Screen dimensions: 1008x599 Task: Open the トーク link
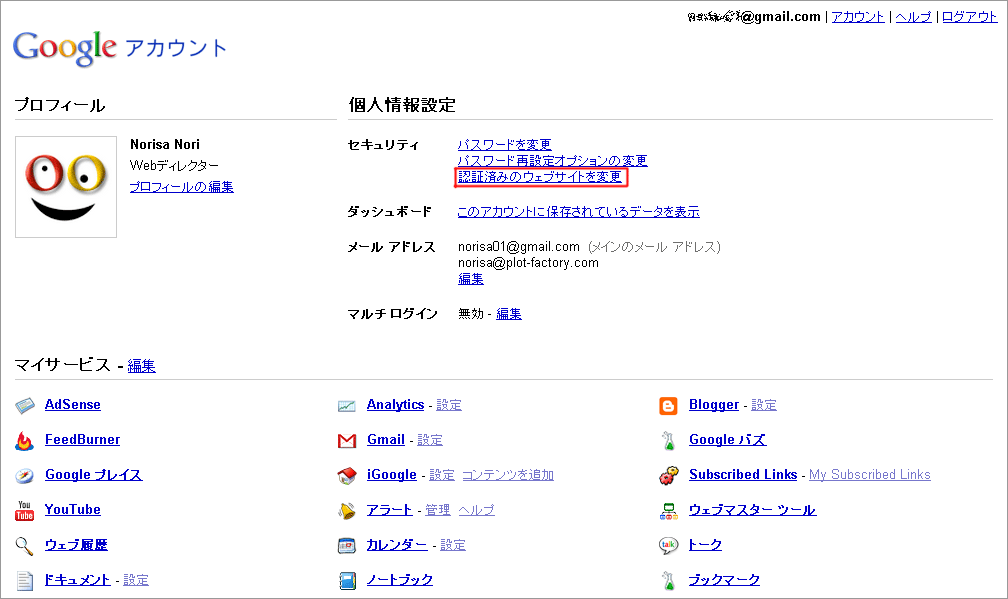coord(705,545)
